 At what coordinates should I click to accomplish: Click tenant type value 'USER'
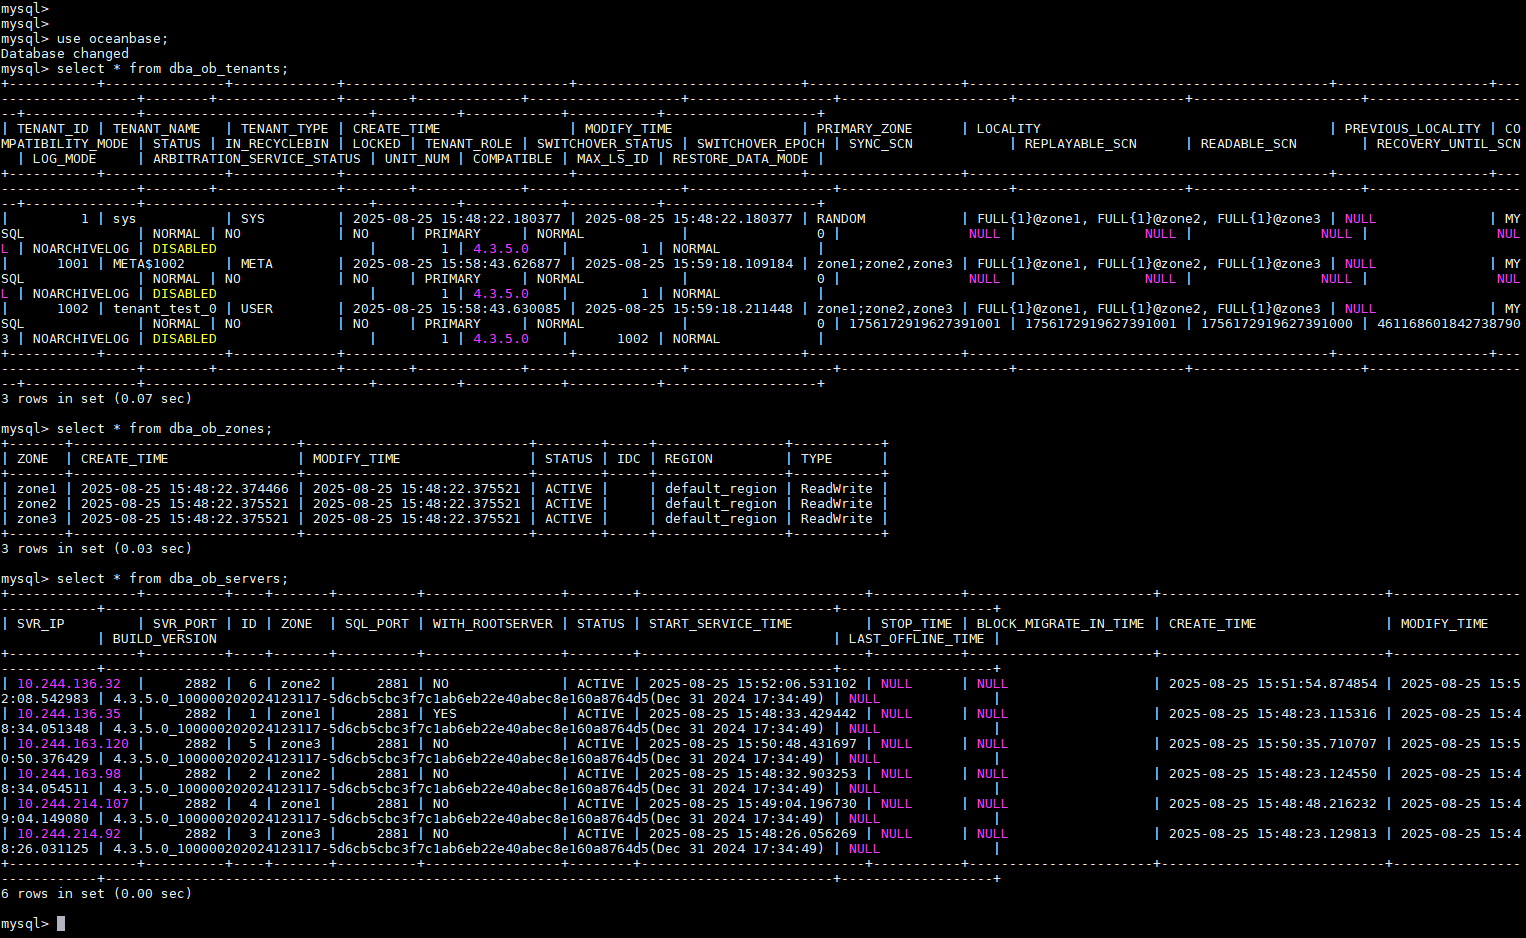(x=257, y=309)
